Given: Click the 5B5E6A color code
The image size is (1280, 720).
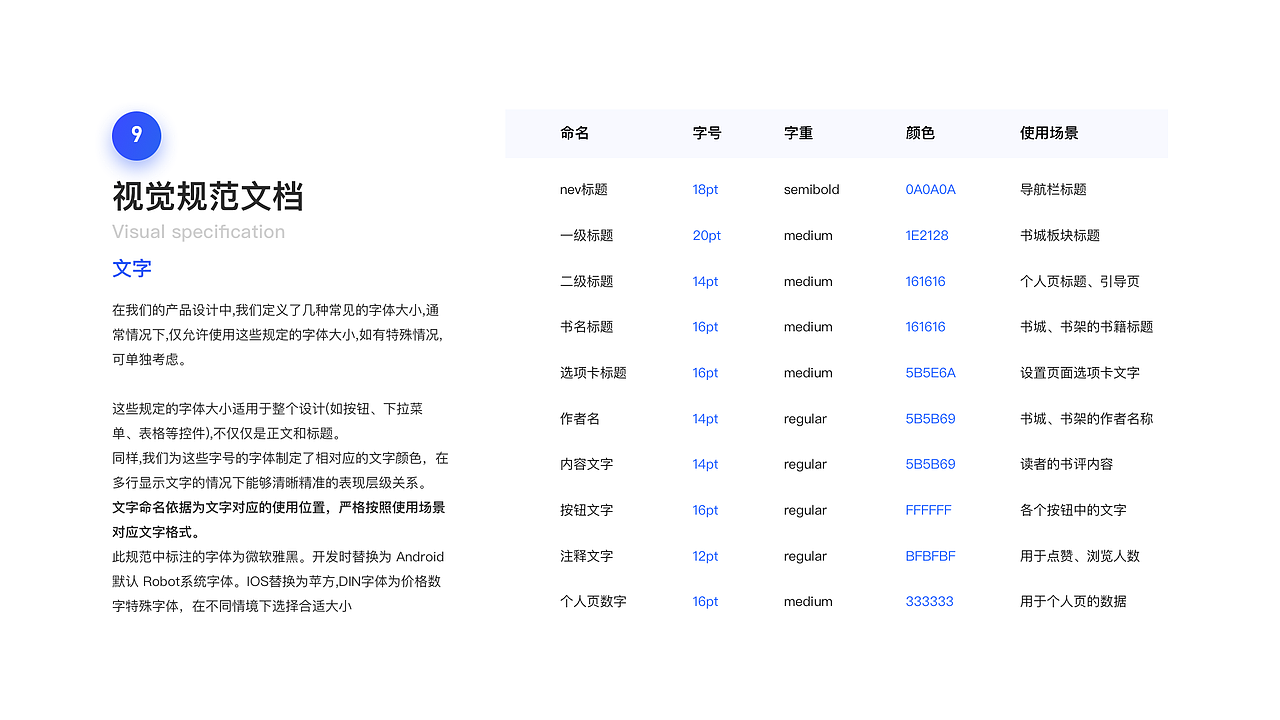Looking at the screenshot, I should pos(931,373).
